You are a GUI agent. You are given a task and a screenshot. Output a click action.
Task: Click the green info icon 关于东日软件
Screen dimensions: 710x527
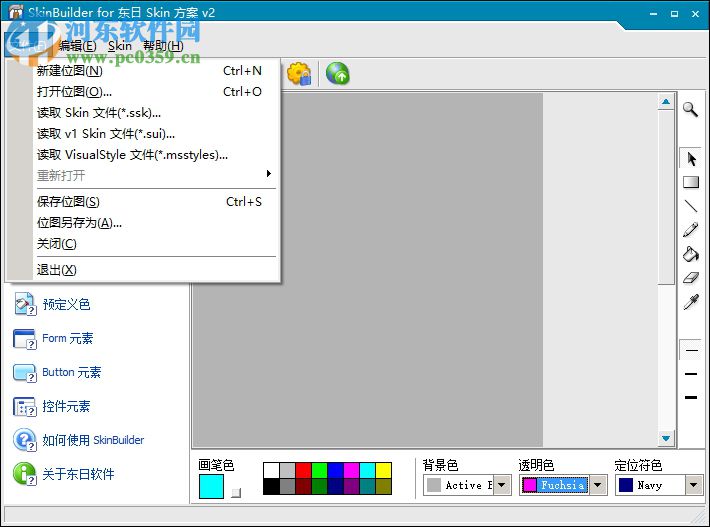point(24,474)
